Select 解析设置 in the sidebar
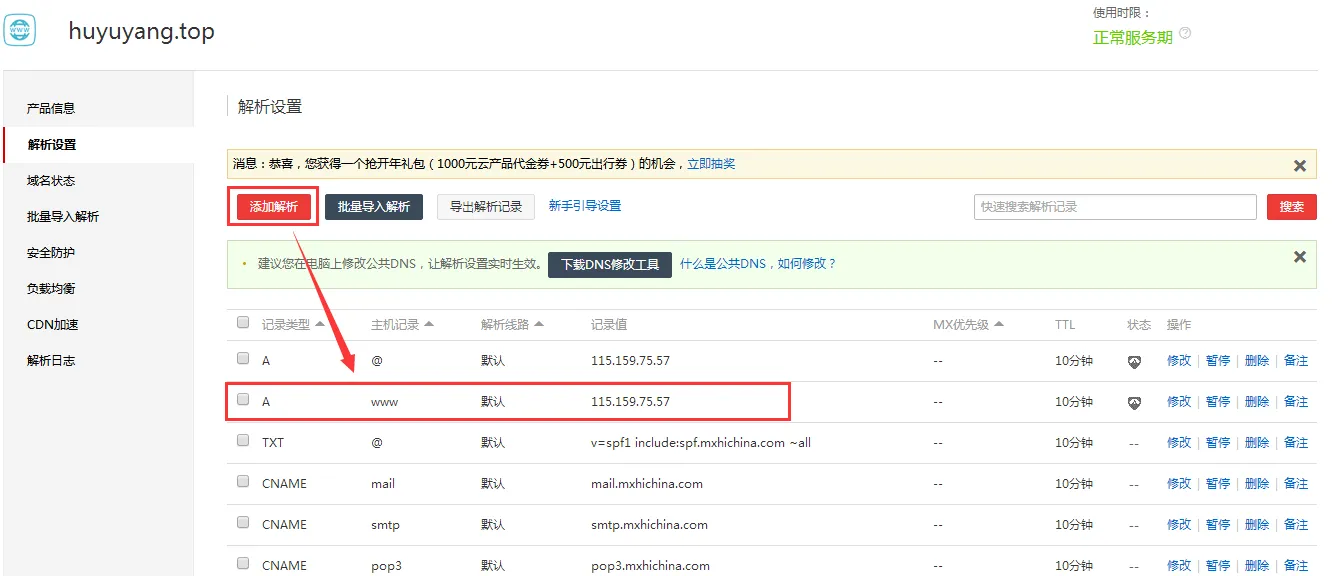The image size is (1335, 576). coord(52,144)
